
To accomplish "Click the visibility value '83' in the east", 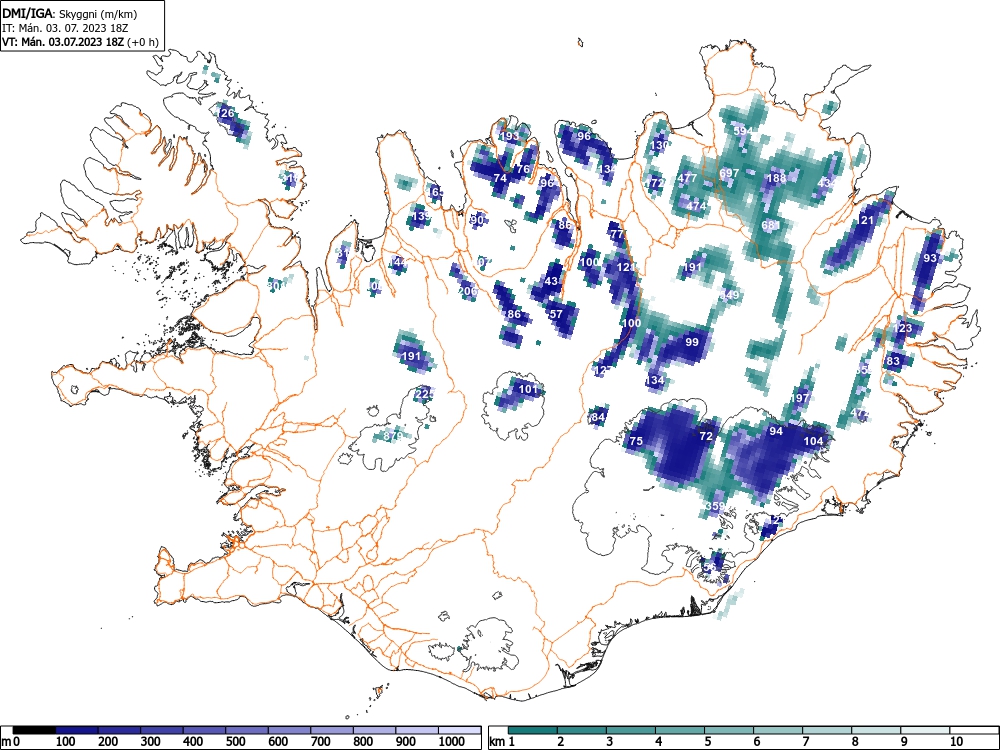I will click(x=893, y=361).
